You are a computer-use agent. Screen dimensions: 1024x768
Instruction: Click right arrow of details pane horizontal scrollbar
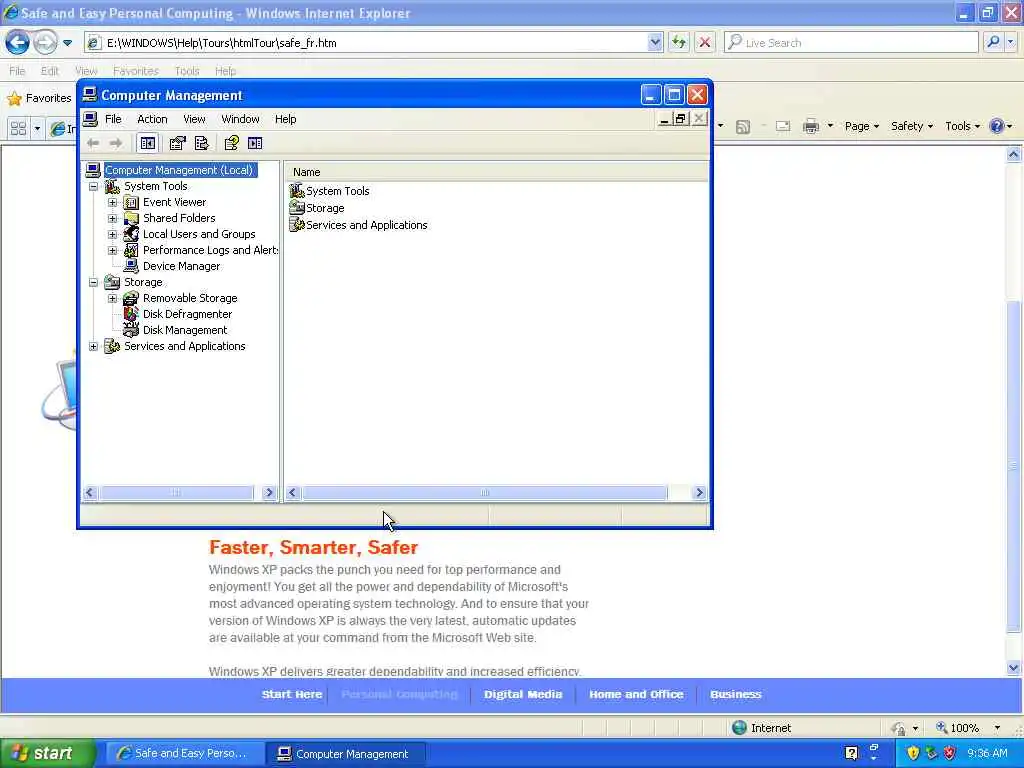tap(699, 493)
